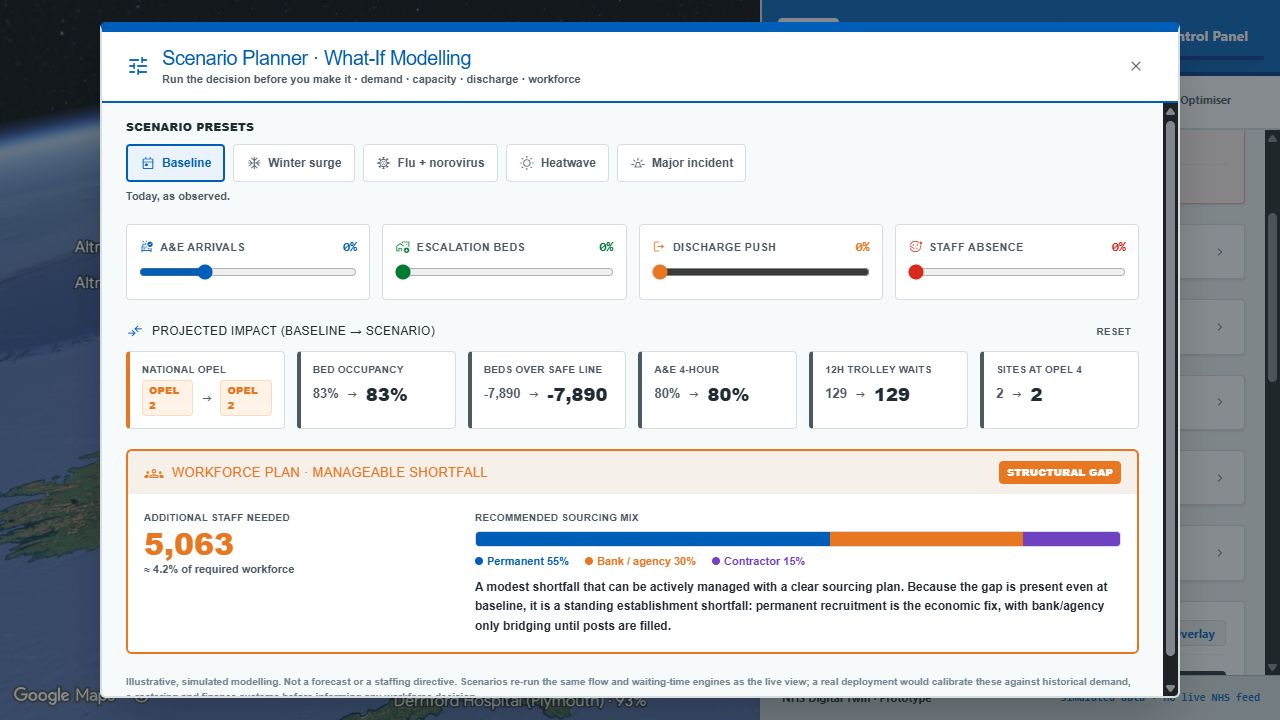Image resolution: width=1280 pixels, height=720 pixels.
Task: Click the sun icon on Heatwave preset
Action: [527, 163]
